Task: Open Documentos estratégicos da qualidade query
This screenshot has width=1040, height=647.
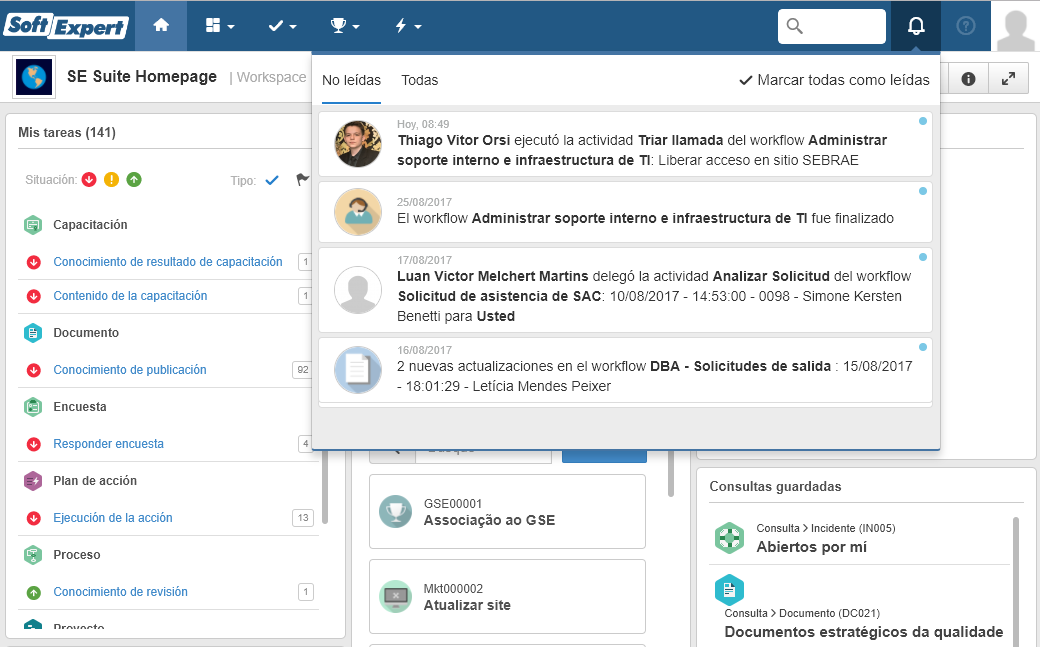Action: pyautogui.click(x=864, y=632)
